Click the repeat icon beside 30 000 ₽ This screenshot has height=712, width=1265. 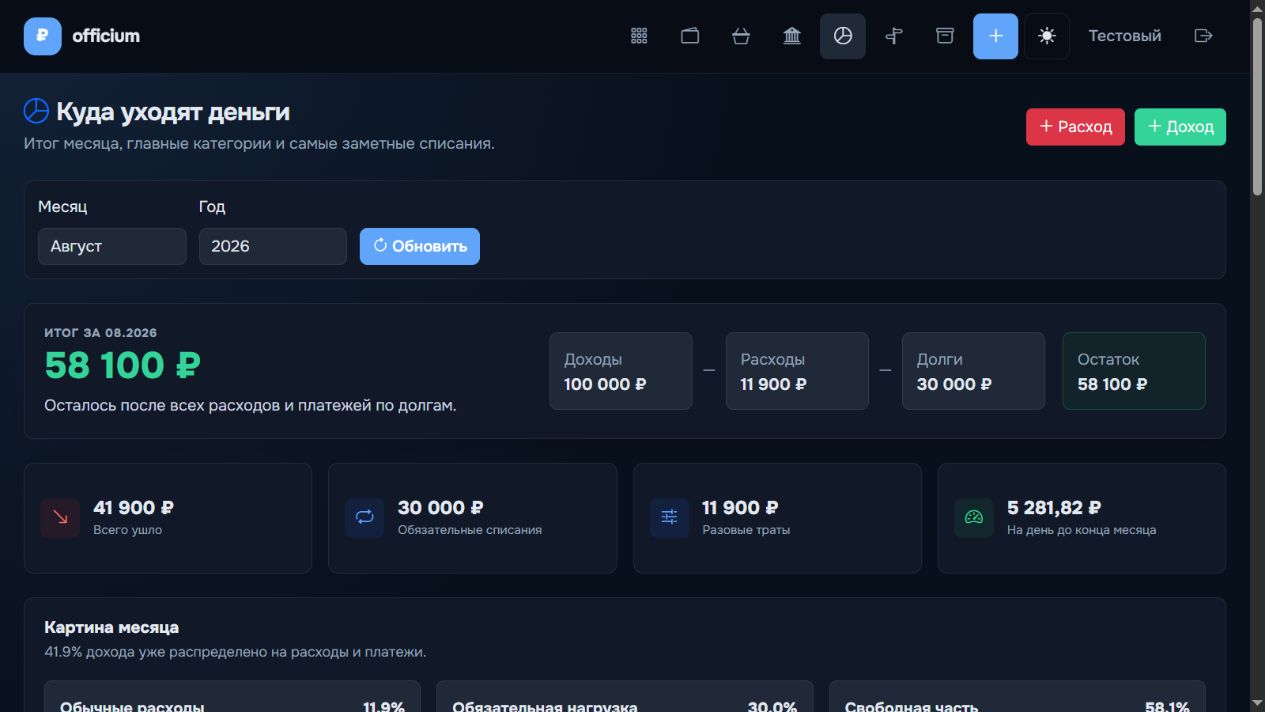click(364, 518)
